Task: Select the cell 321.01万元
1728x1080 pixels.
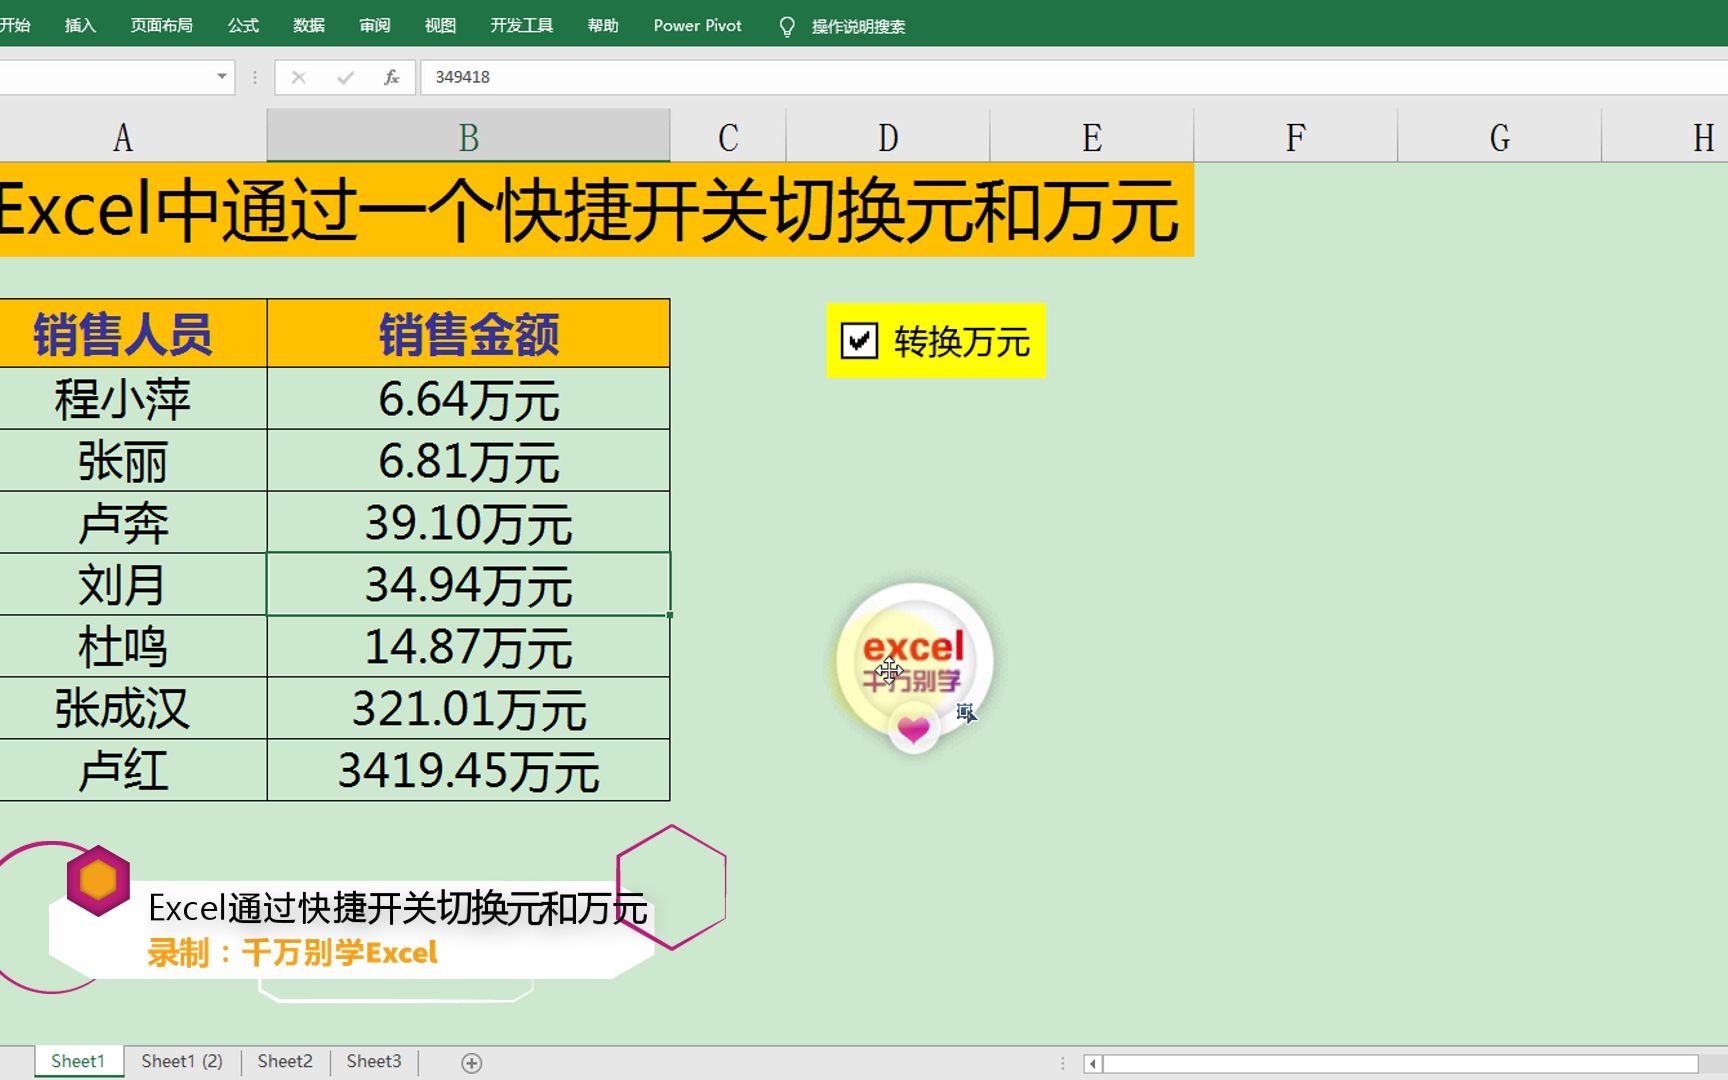Action: click(x=469, y=709)
